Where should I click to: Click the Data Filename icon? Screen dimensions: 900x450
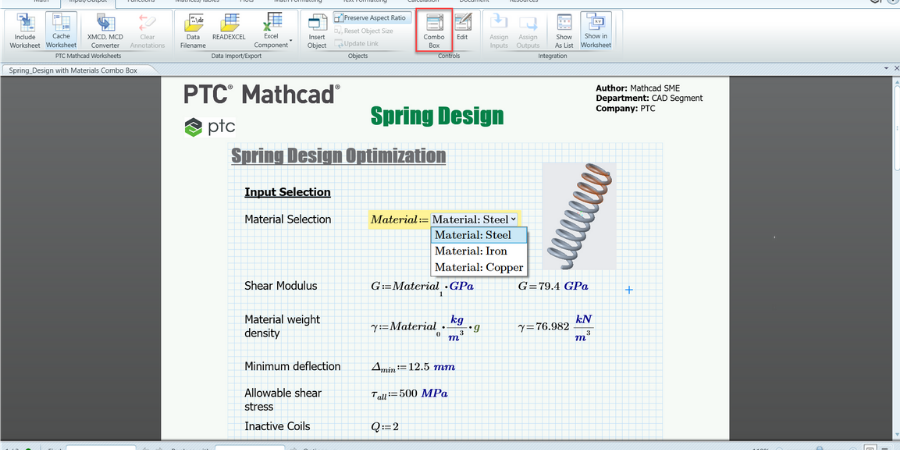click(193, 30)
